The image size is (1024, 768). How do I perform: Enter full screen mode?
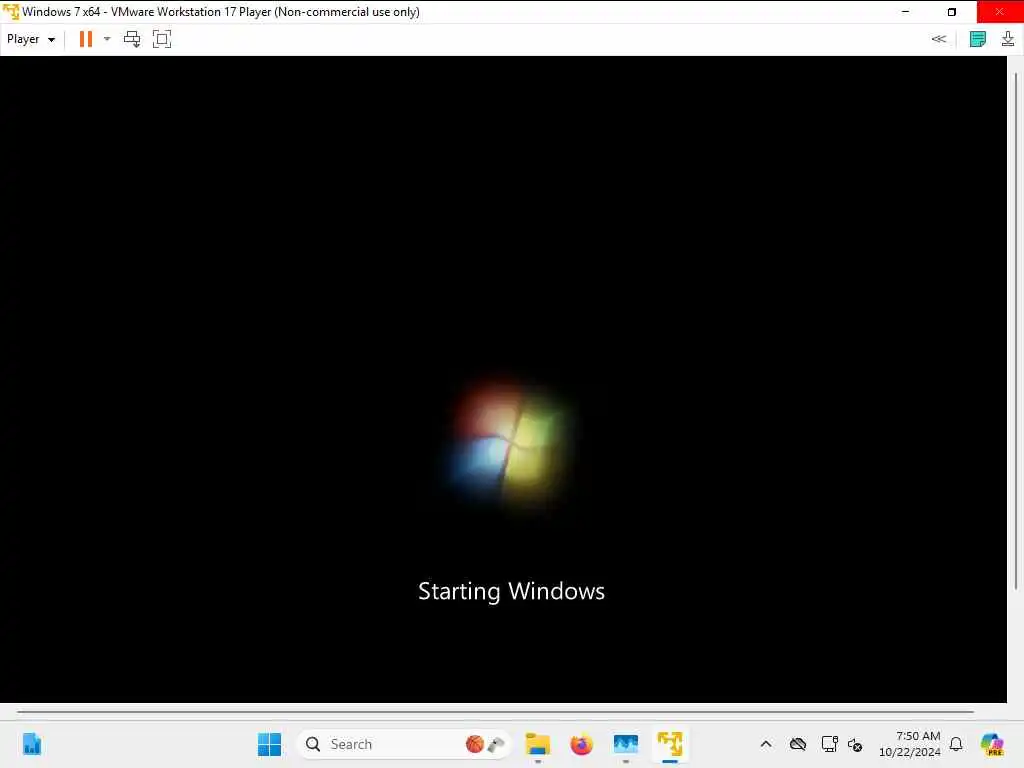pos(162,39)
